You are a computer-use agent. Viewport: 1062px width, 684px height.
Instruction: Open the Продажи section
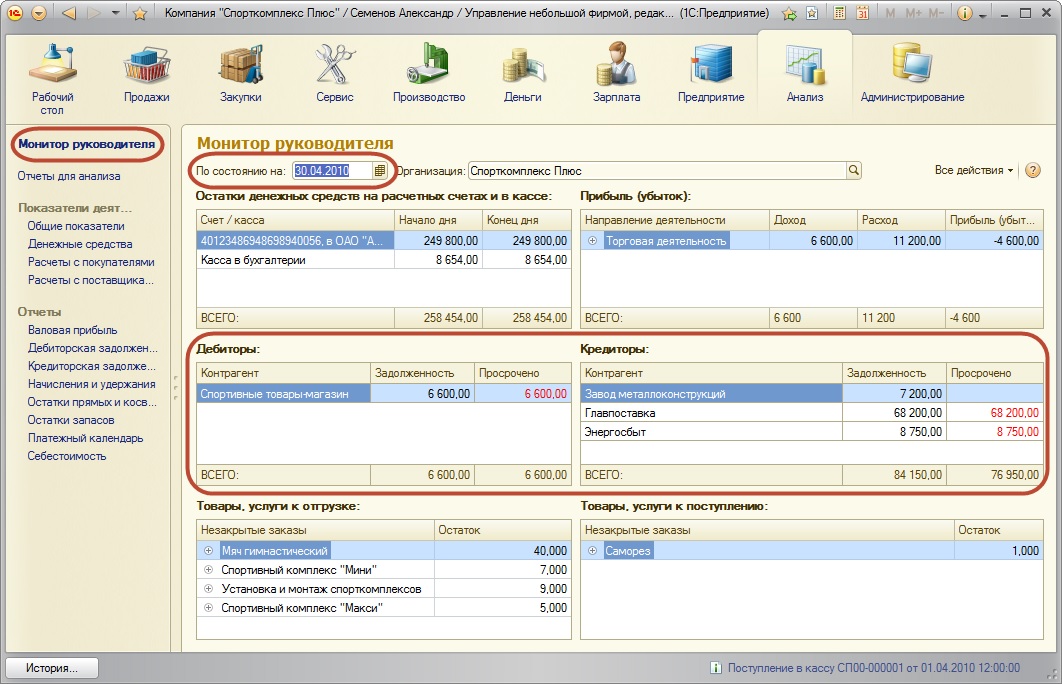146,74
